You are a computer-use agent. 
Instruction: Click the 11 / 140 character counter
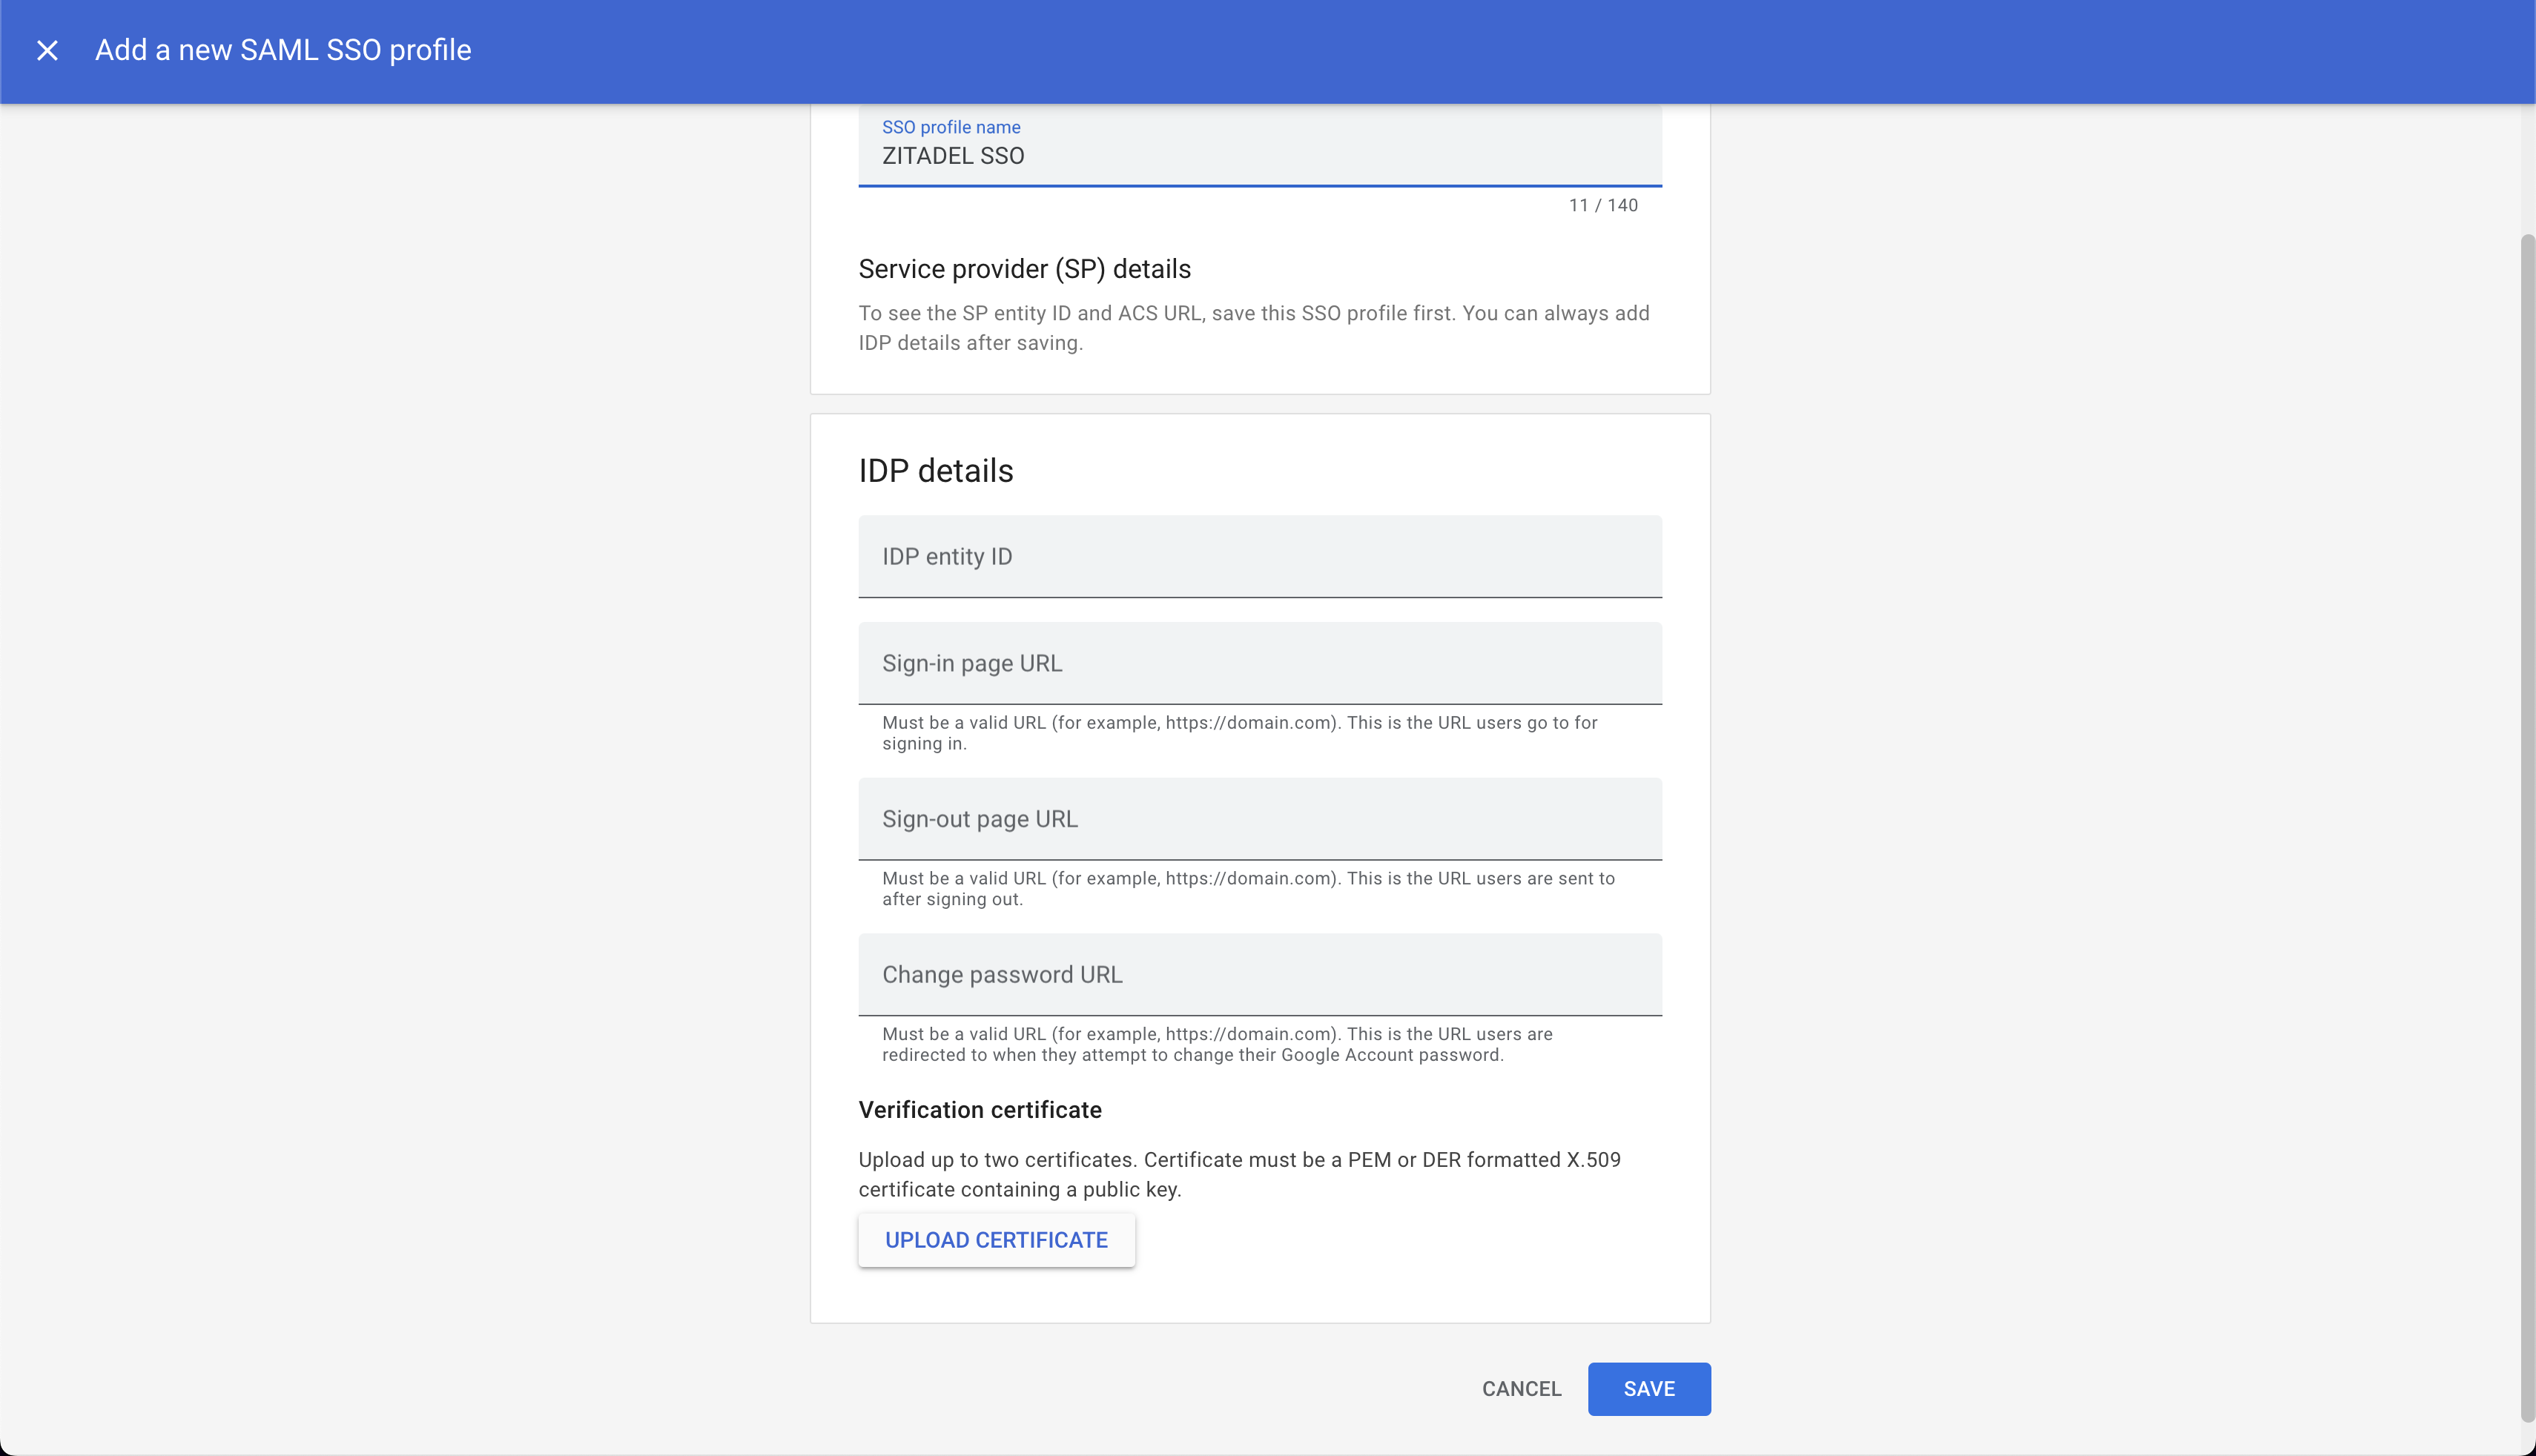[1602, 205]
